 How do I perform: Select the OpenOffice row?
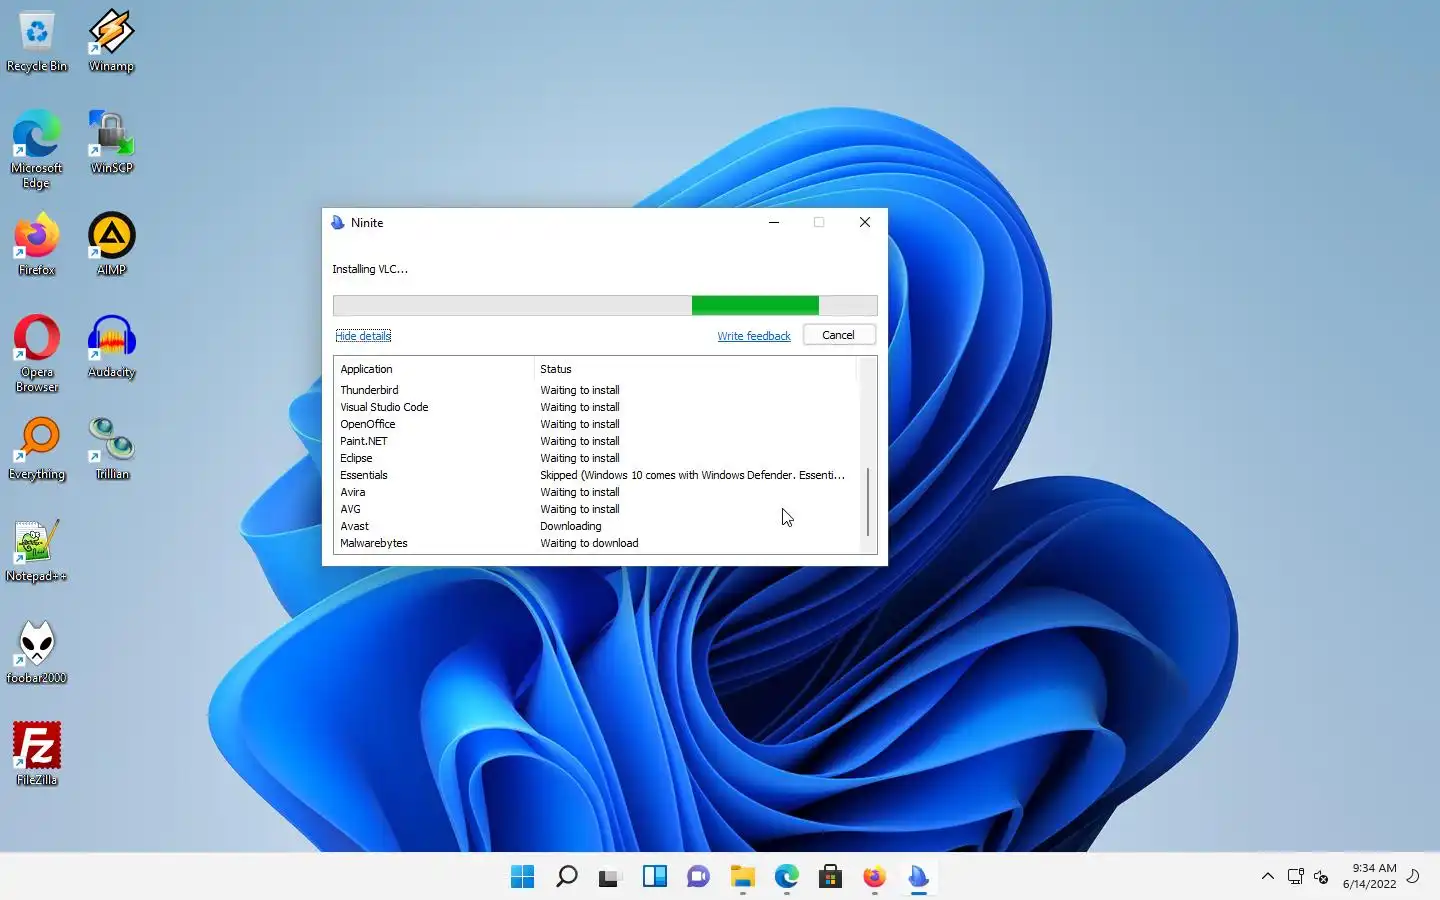(597, 424)
